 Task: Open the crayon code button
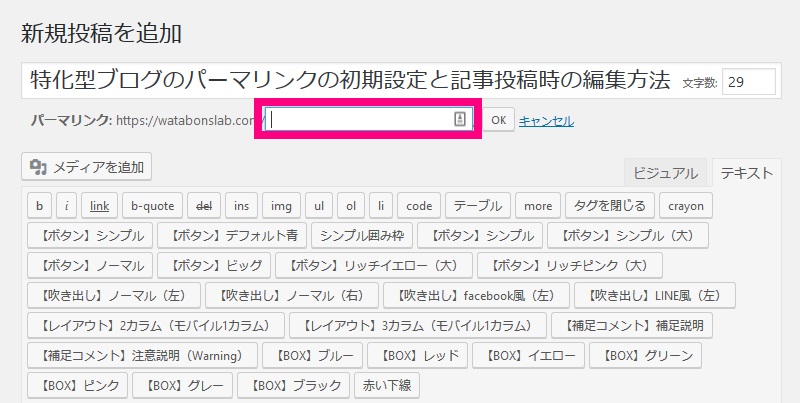(x=686, y=206)
